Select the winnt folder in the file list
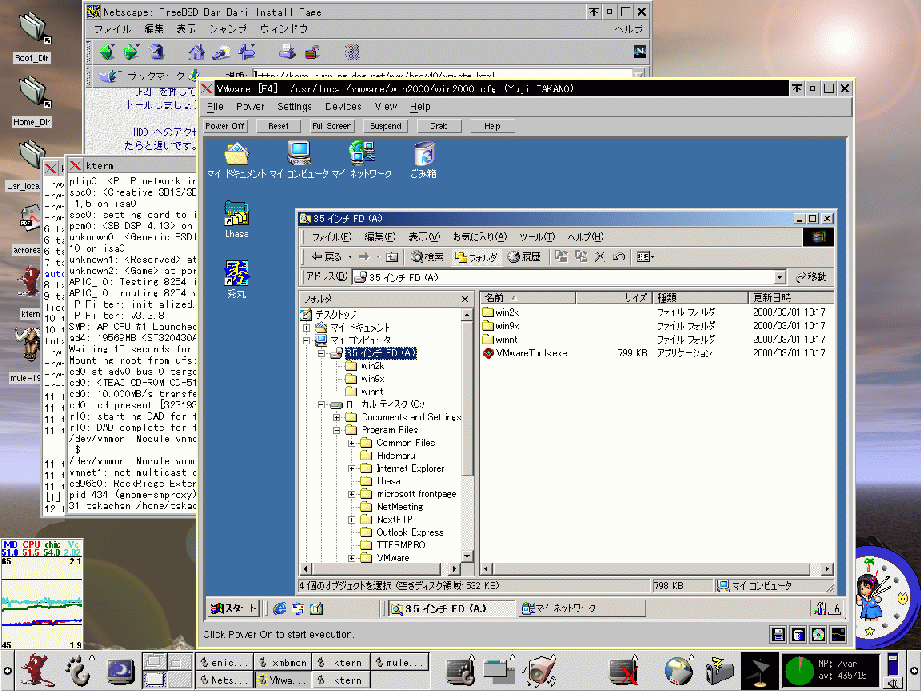The image size is (921, 691). point(500,340)
